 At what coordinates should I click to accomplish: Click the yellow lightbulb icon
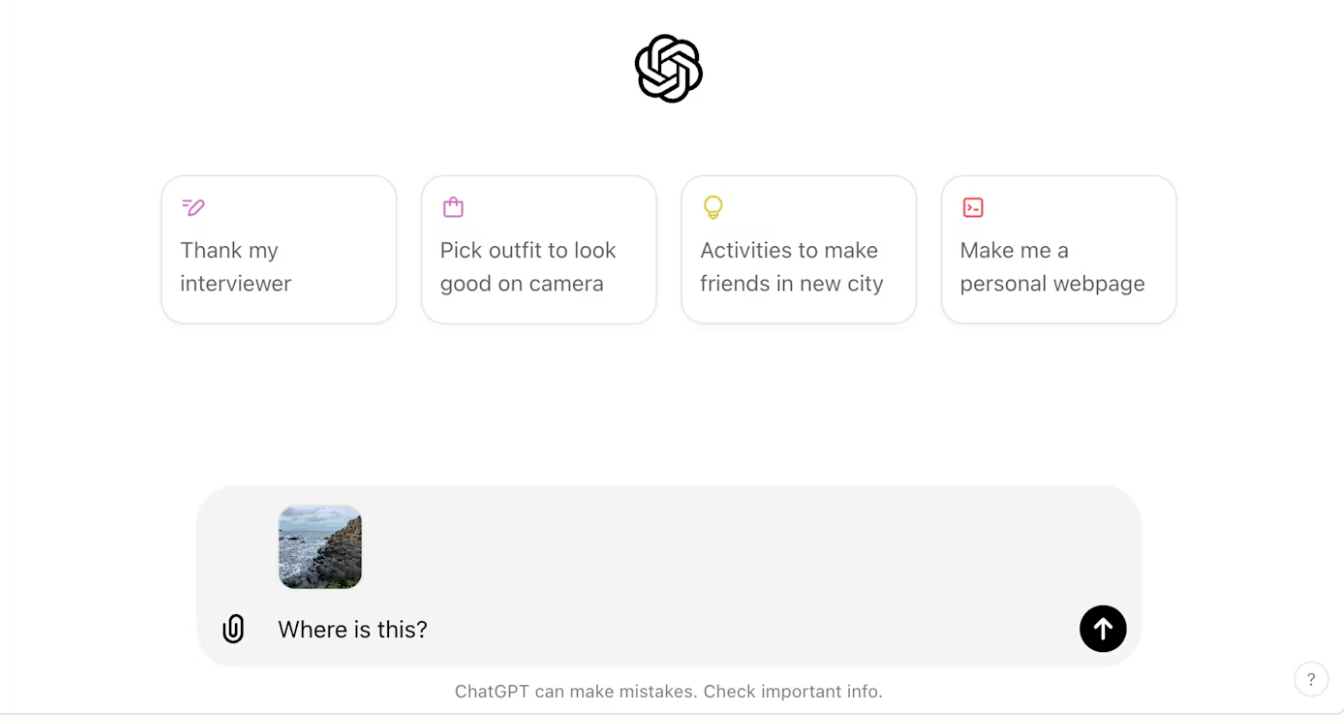(x=713, y=207)
